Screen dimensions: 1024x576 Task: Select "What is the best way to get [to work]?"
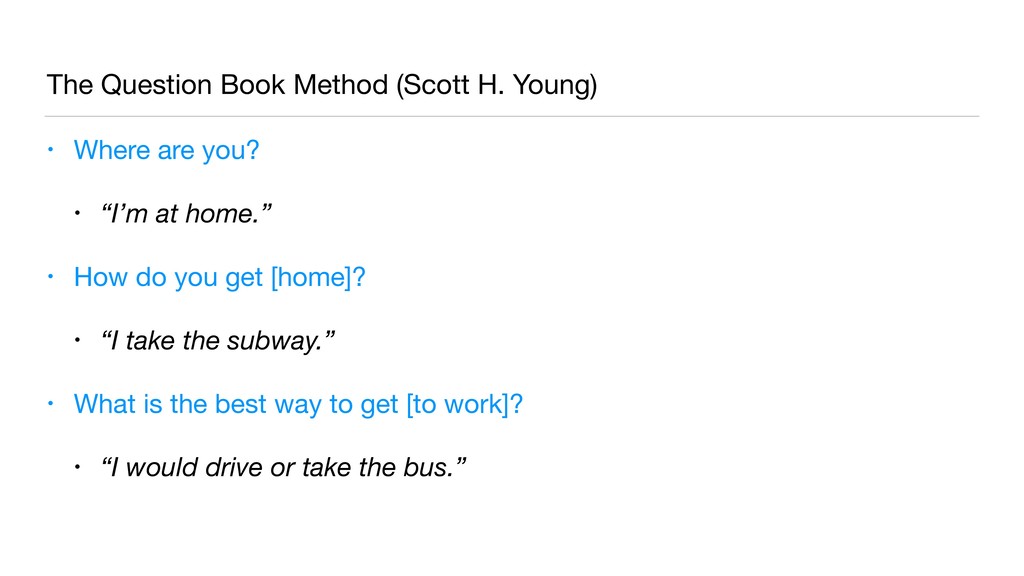298,404
